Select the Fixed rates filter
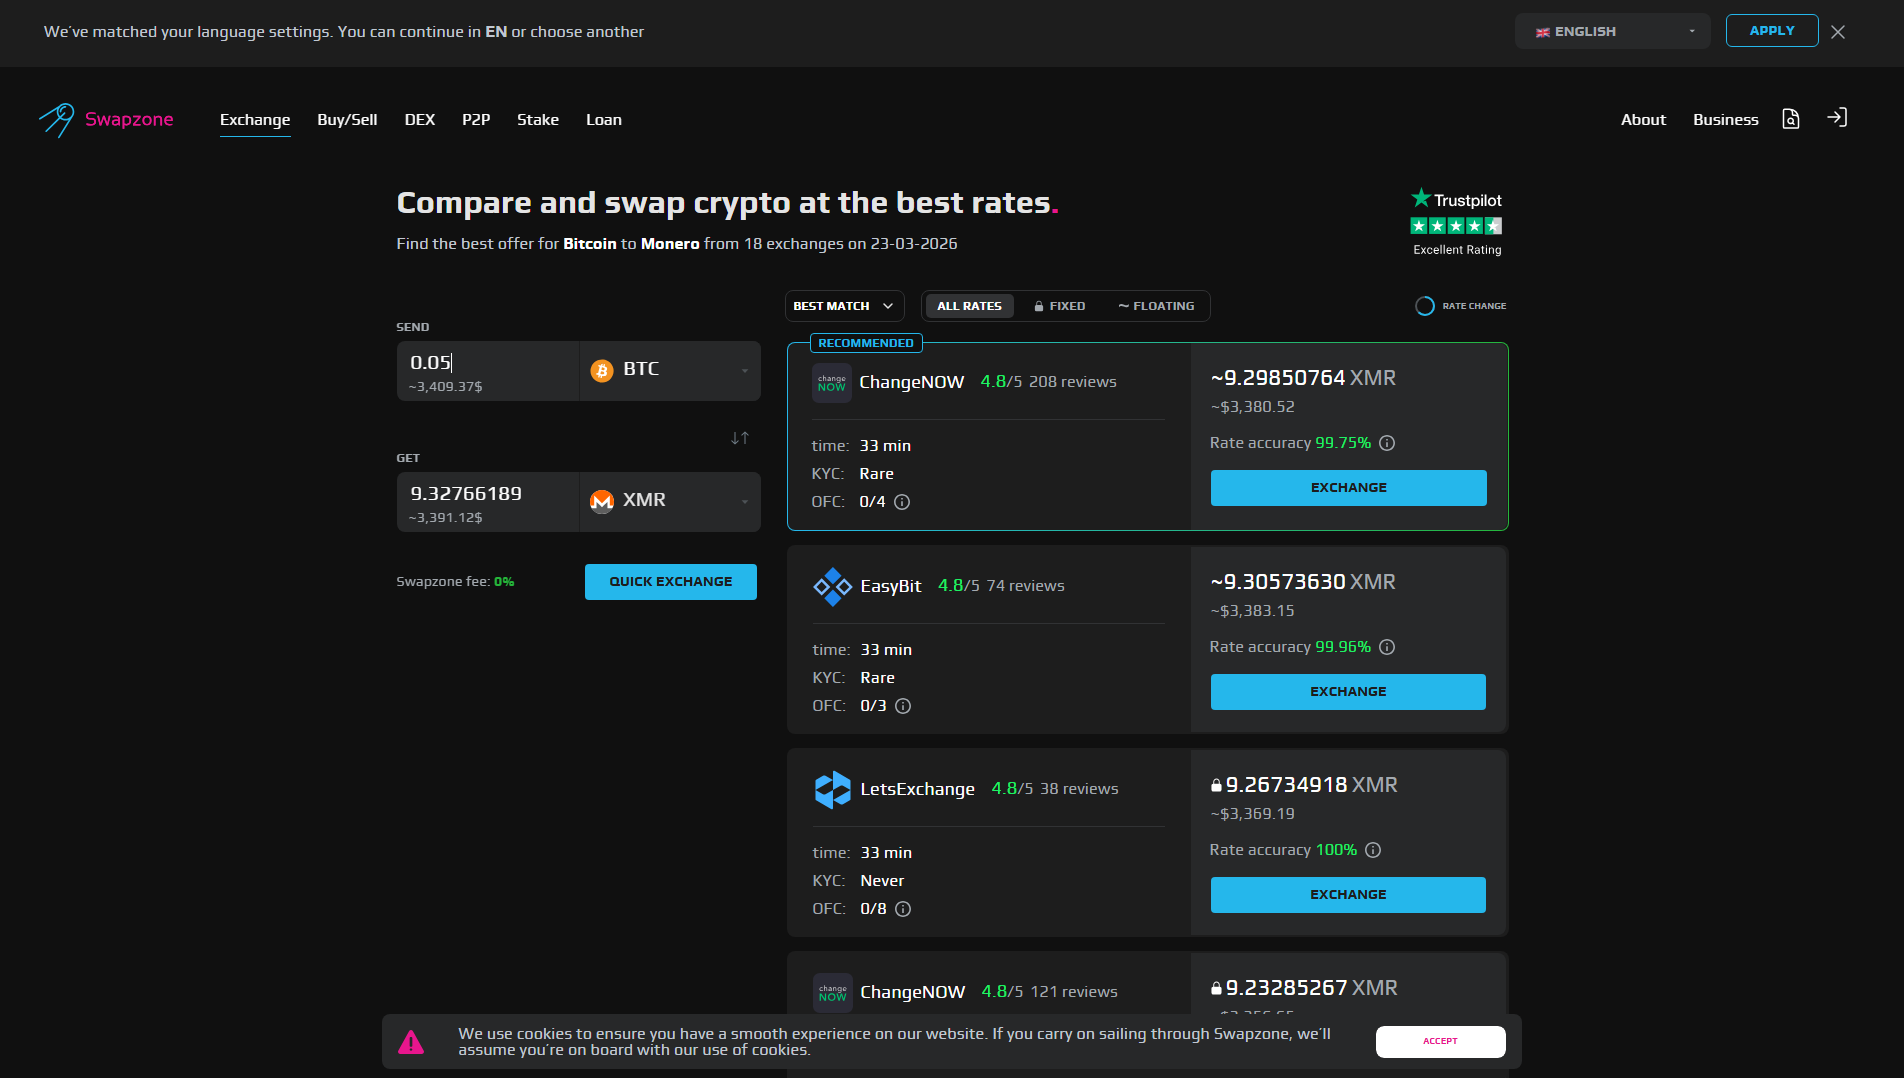Viewport: 1904px width, 1078px height. [1060, 306]
